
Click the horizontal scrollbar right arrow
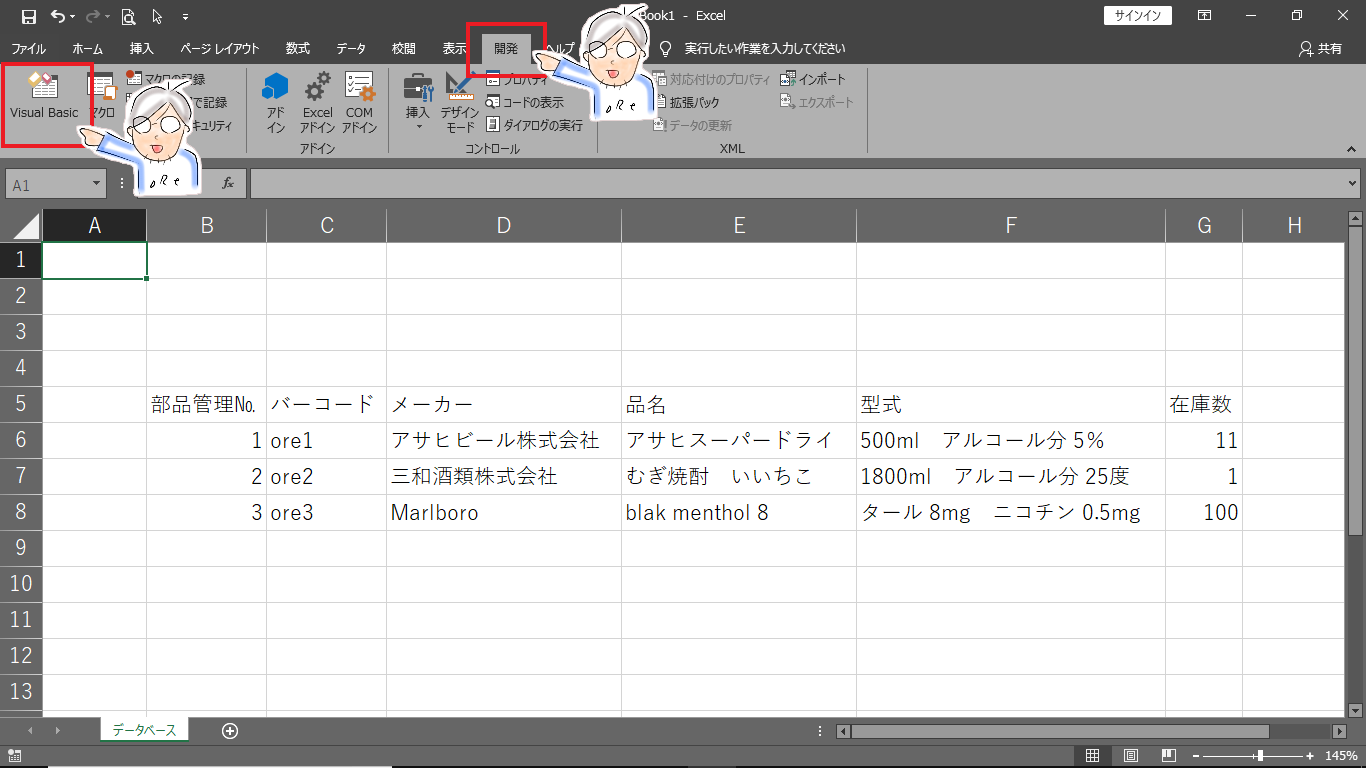click(x=1340, y=731)
